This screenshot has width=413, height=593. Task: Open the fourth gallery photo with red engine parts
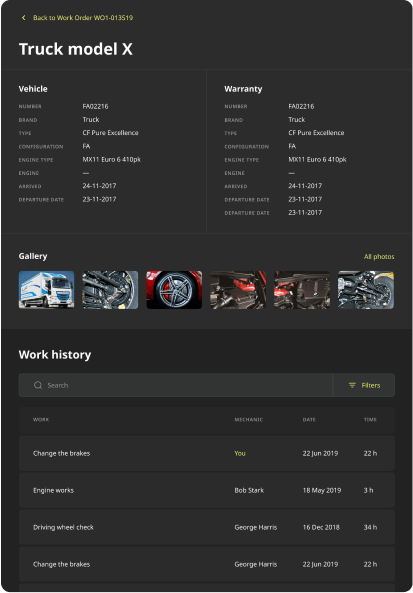coord(238,290)
